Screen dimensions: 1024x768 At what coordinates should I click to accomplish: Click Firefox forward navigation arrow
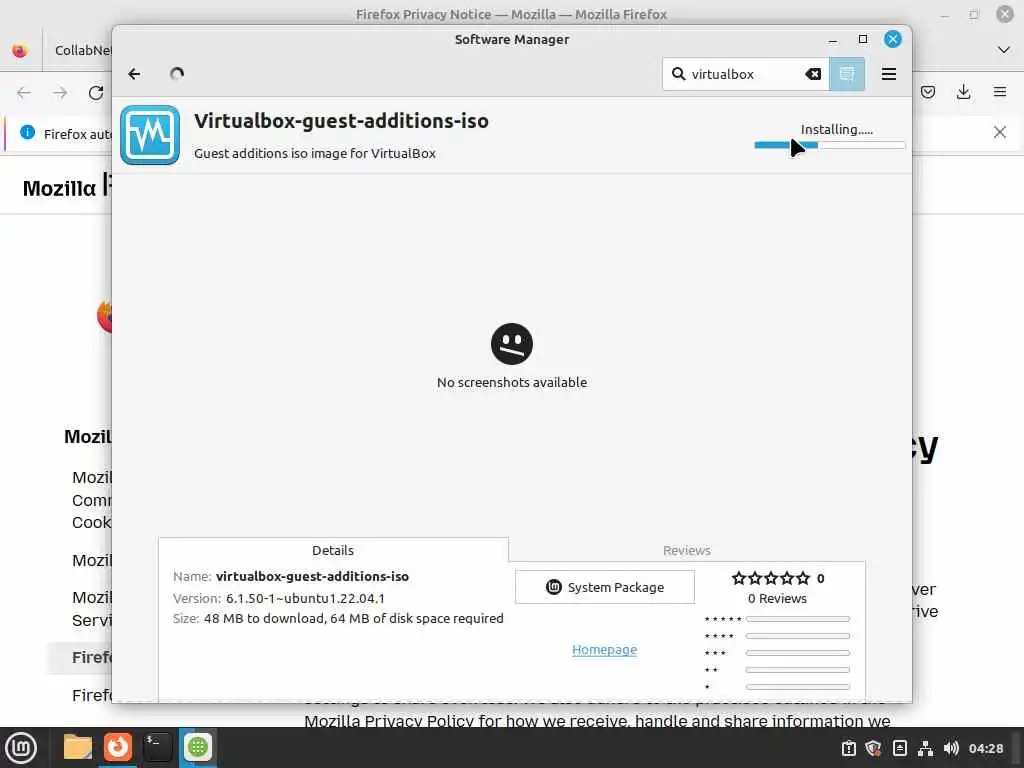pyautogui.click(x=60, y=93)
